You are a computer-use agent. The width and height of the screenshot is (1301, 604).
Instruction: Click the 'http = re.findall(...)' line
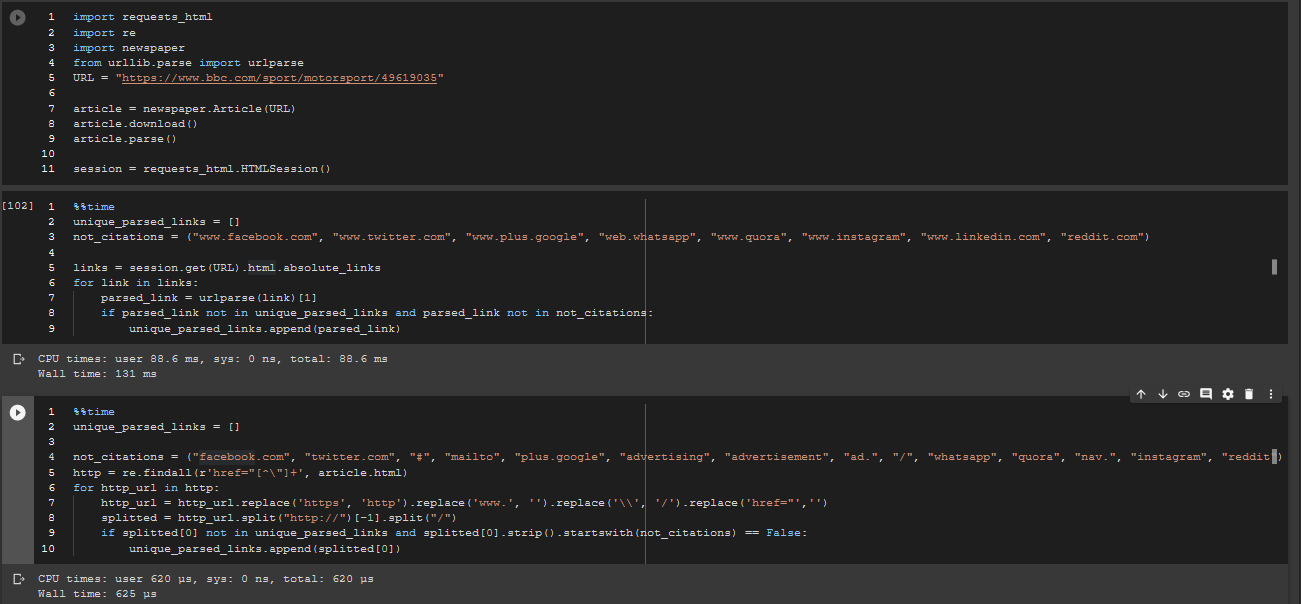(x=241, y=473)
